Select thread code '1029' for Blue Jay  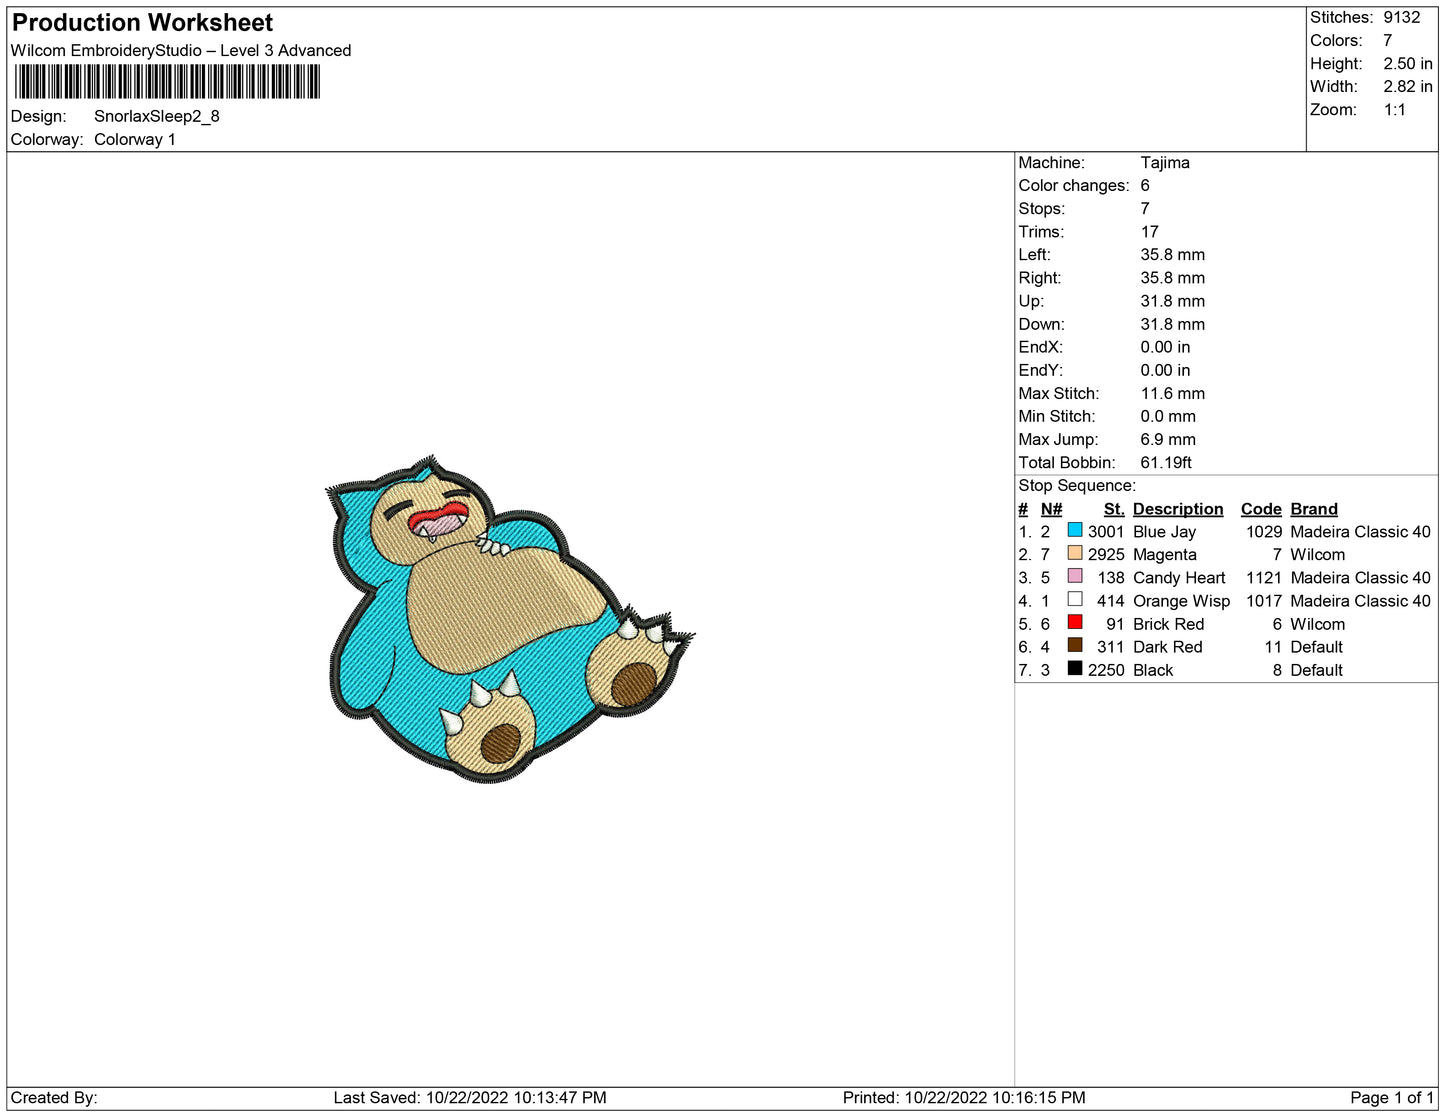click(1264, 532)
